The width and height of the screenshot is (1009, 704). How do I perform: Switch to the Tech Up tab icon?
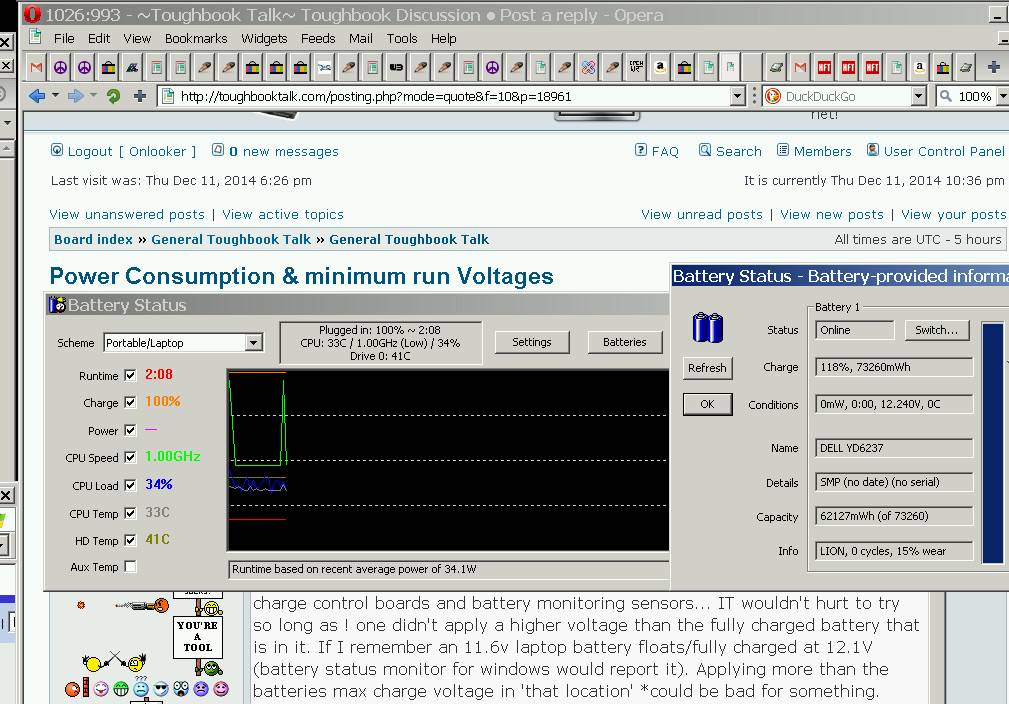pyautogui.click(x=636, y=67)
